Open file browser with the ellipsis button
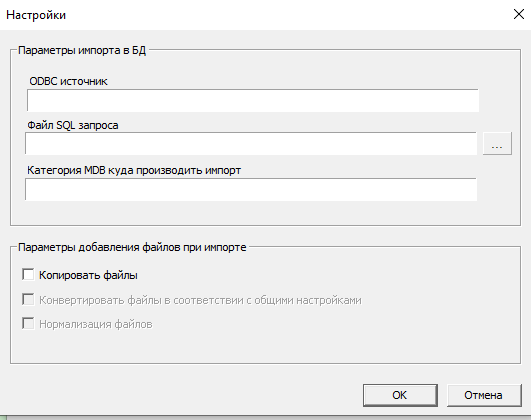This screenshot has width=531, height=420. click(497, 144)
